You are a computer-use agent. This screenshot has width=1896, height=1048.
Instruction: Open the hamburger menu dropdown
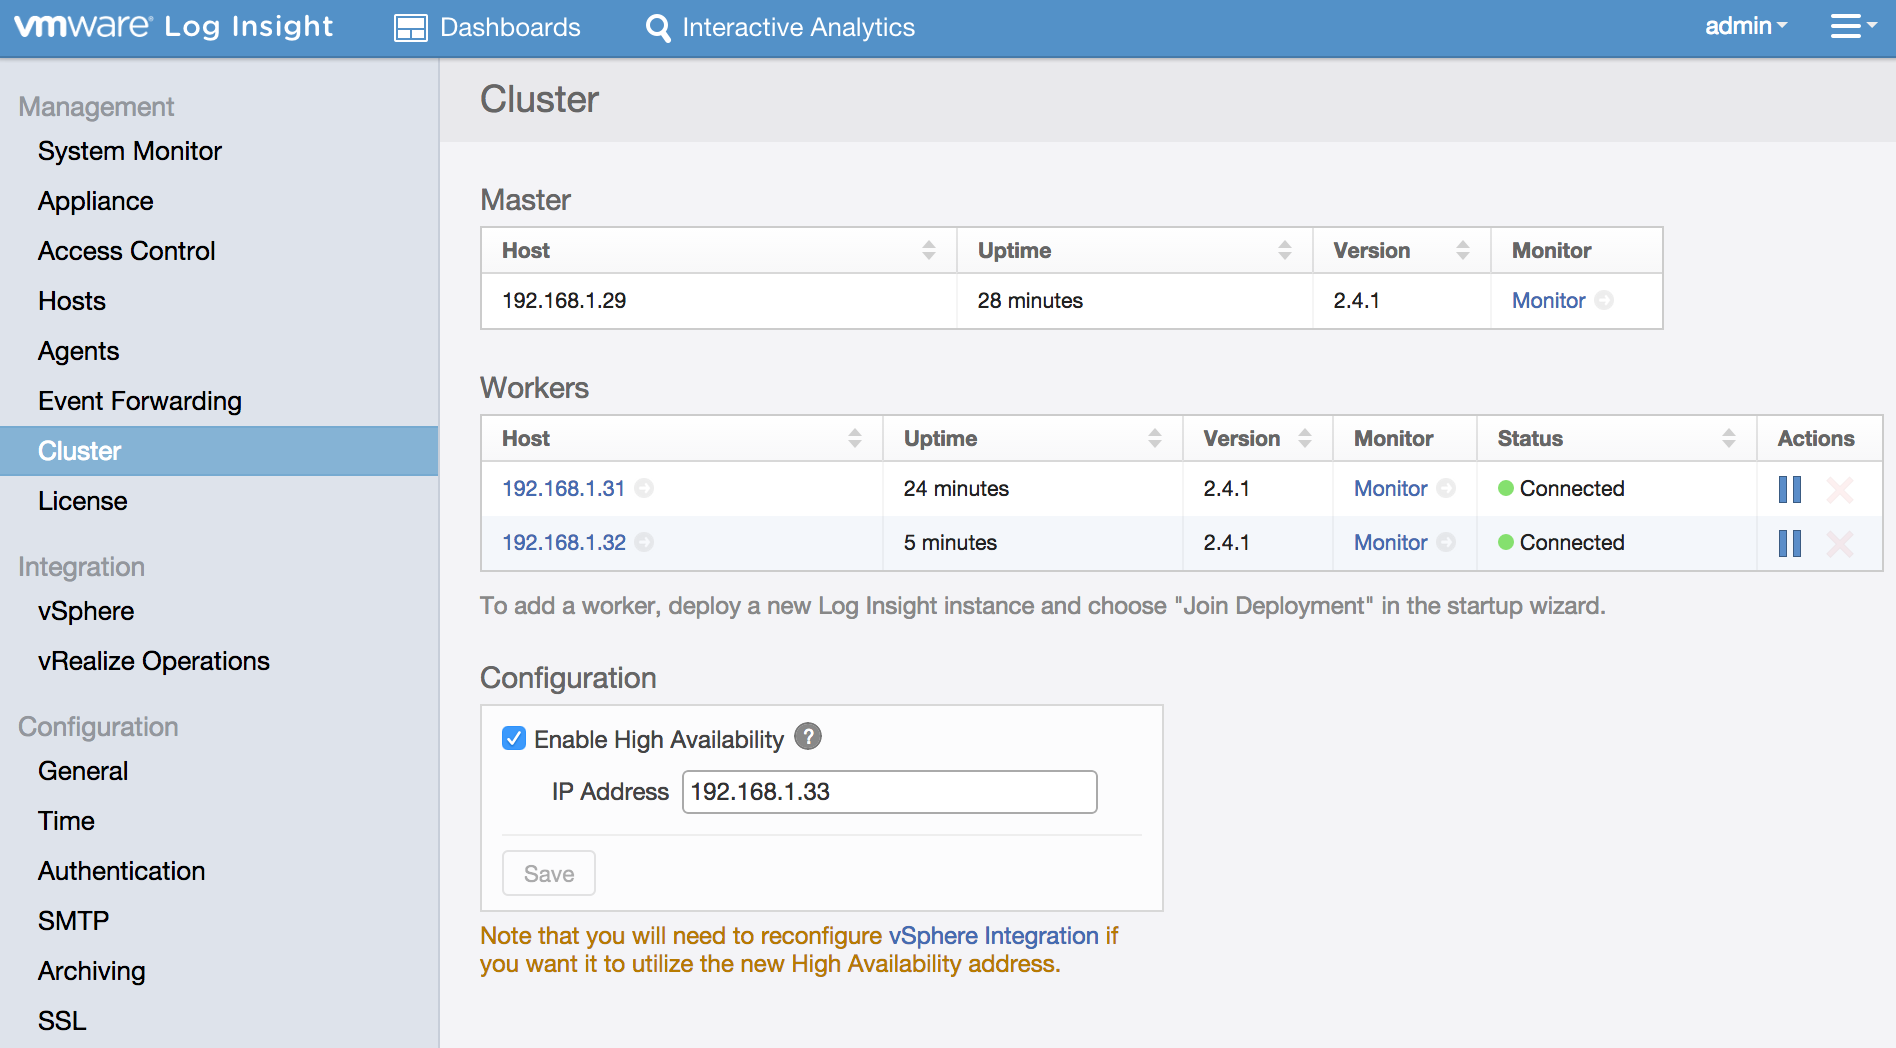[x=1851, y=27]
